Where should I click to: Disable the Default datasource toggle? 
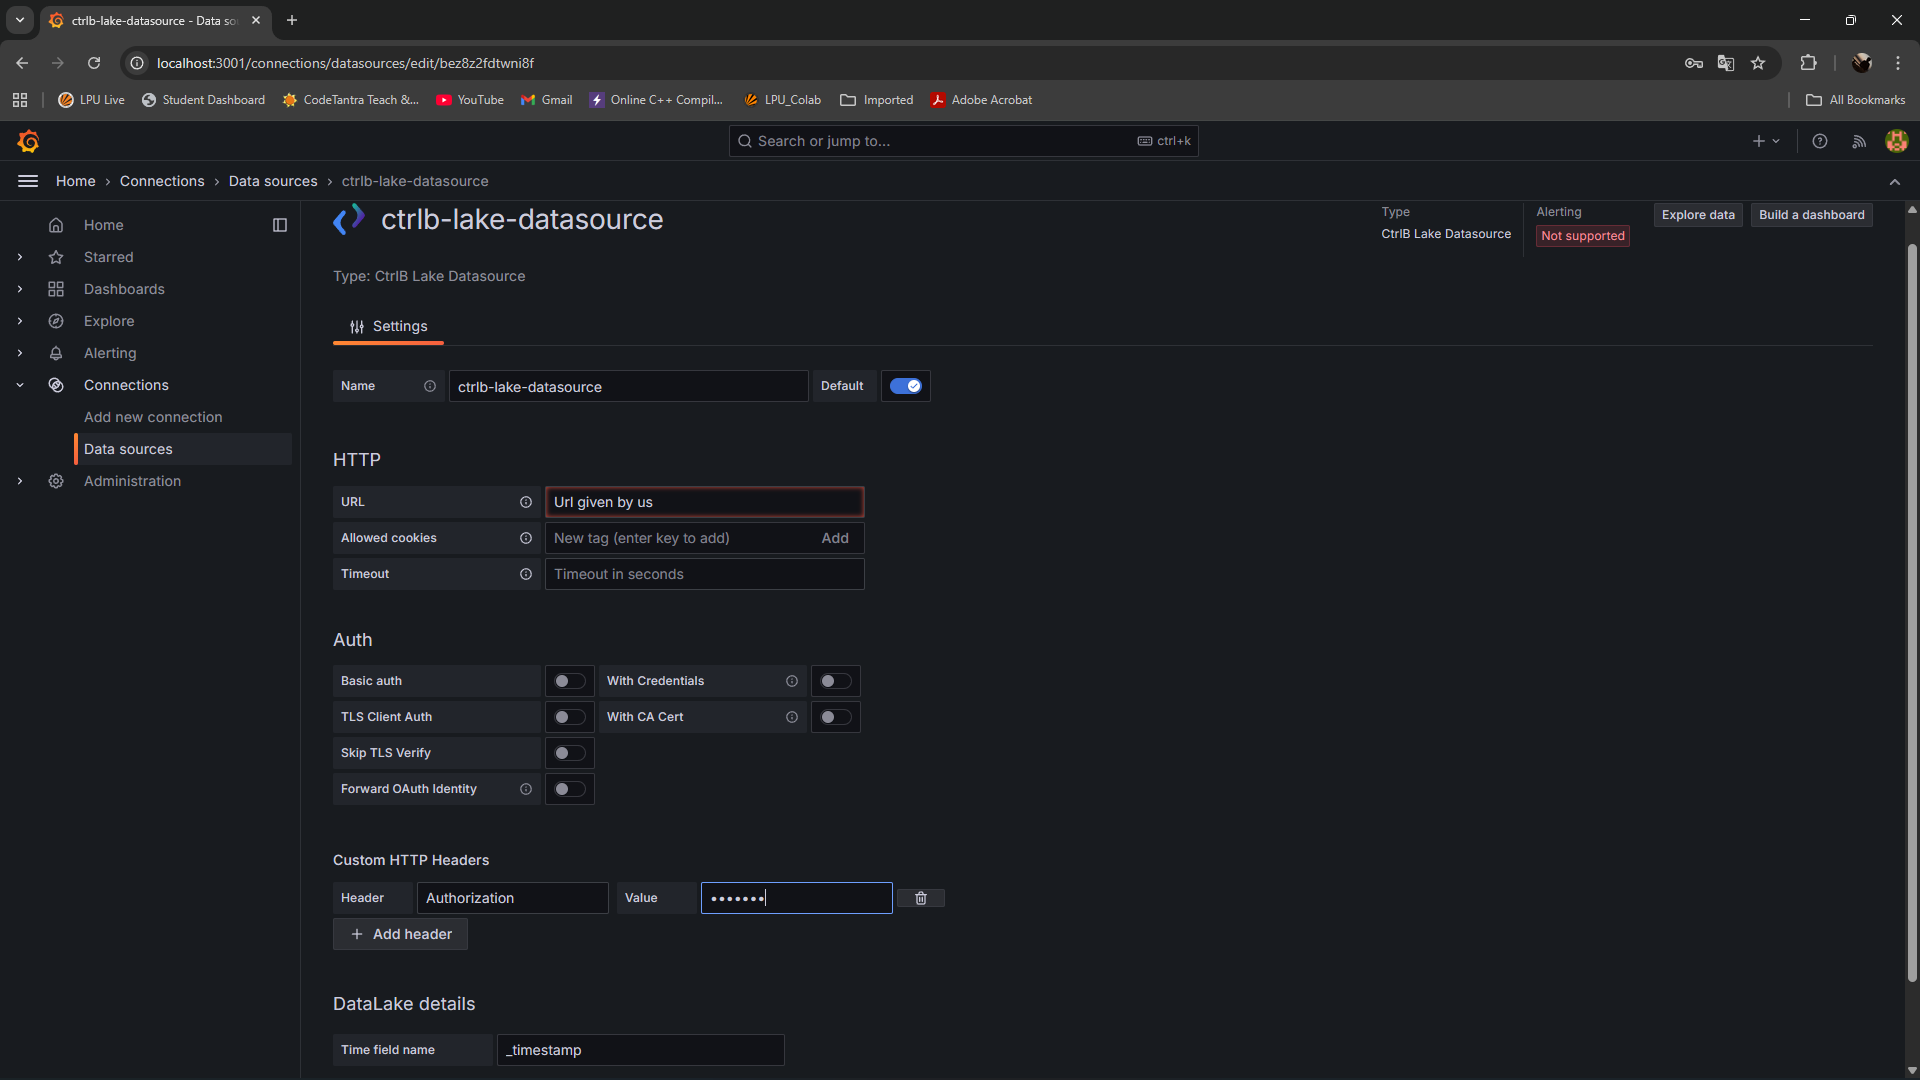click(905, 386)
